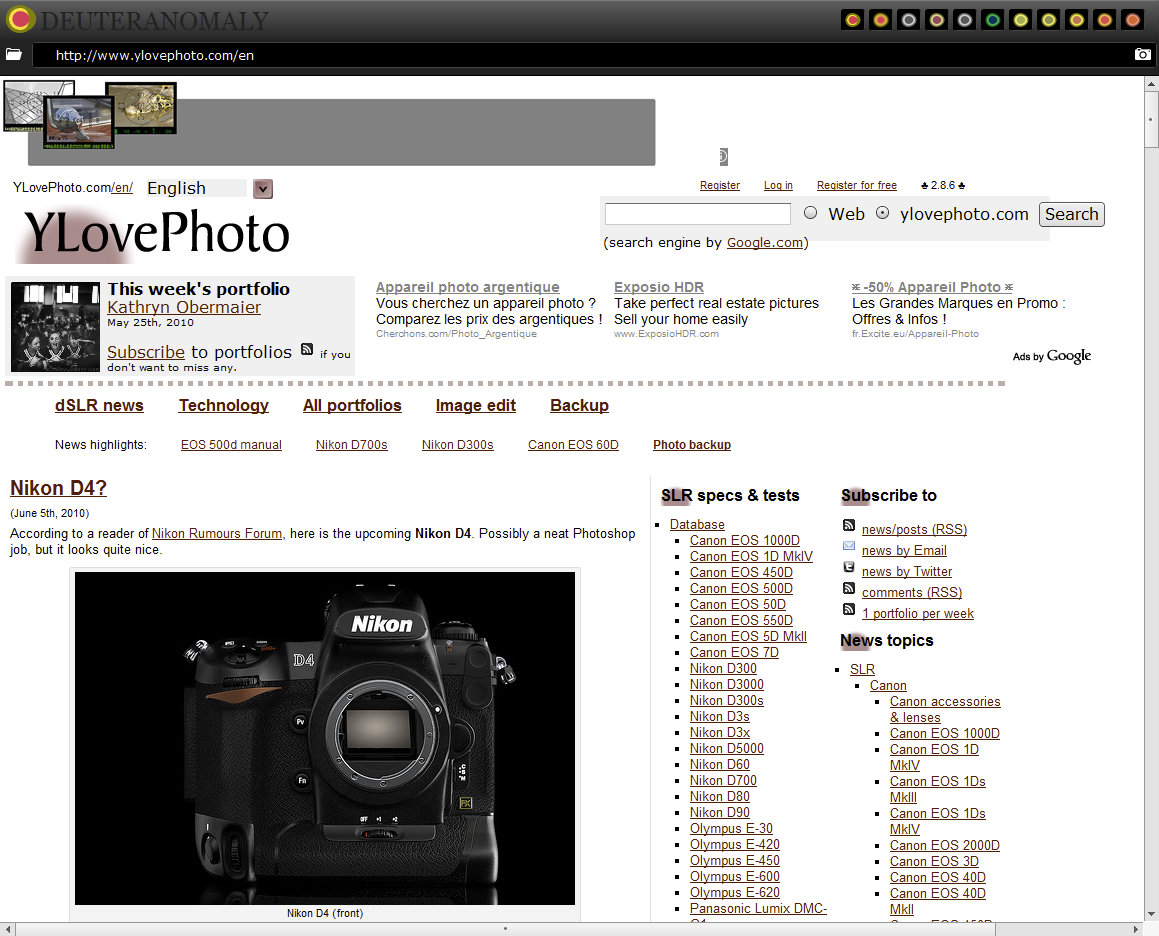Open the Olympus E-620 specs link

735,892
